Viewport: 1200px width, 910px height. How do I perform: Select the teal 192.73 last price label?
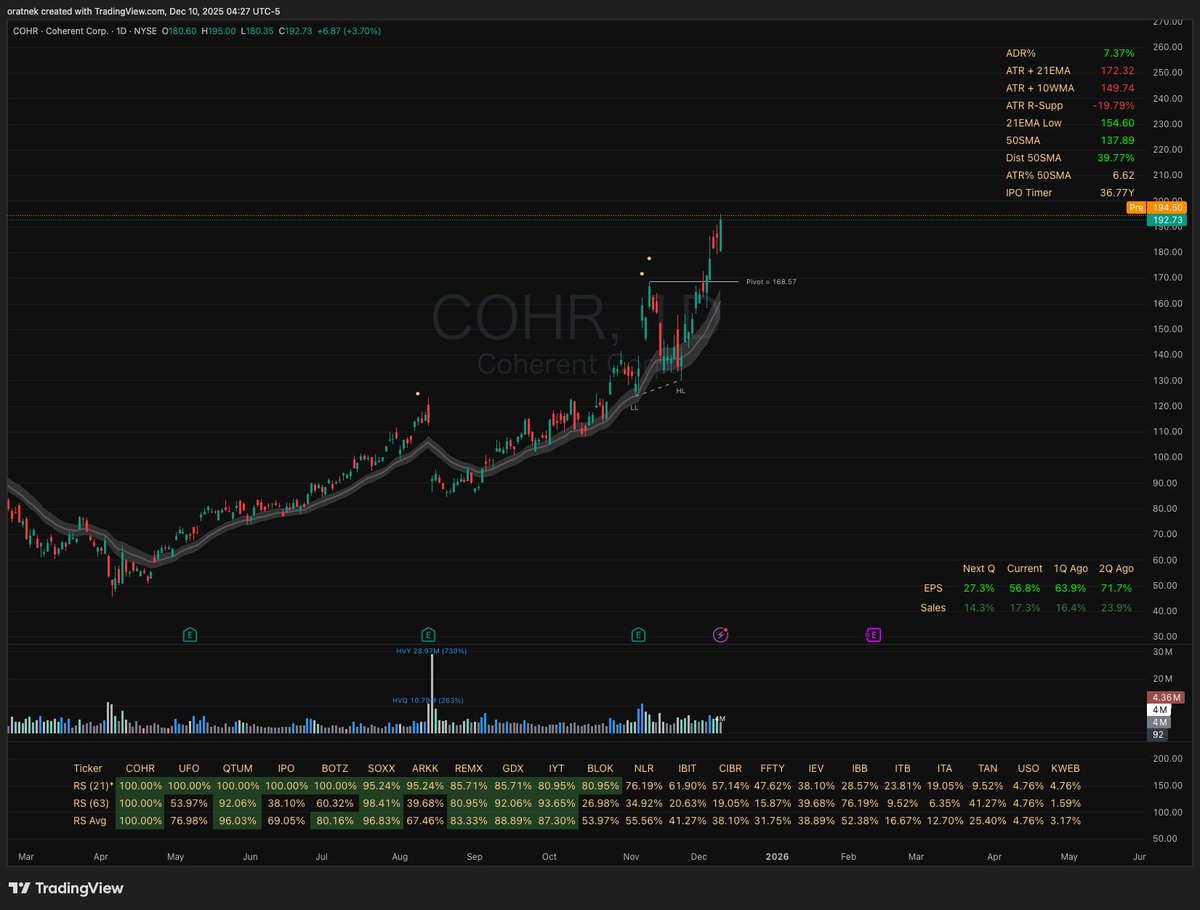coord(1167,219)
